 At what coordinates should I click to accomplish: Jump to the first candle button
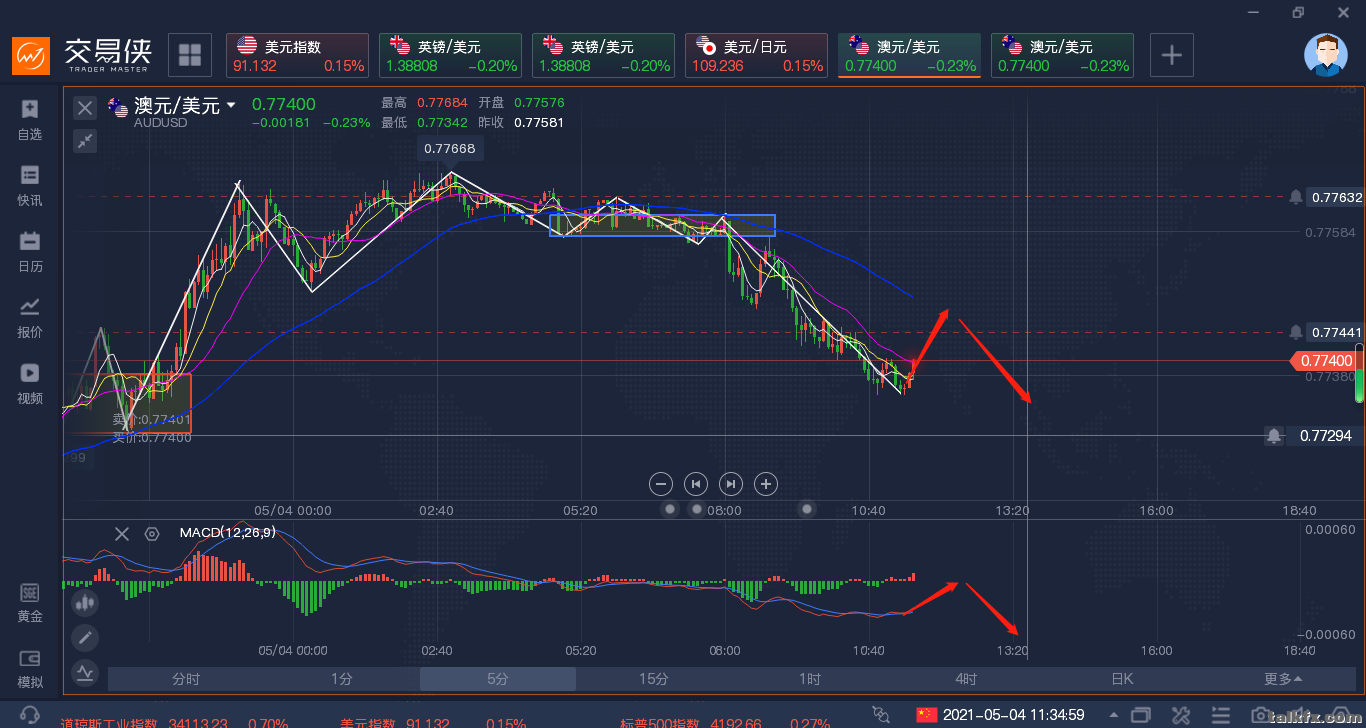tap(696, 484)
